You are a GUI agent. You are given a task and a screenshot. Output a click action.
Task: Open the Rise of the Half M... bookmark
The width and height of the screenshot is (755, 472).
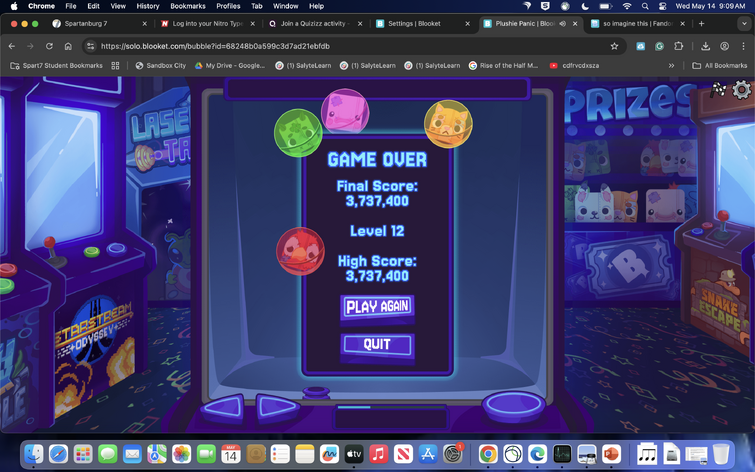503,66
